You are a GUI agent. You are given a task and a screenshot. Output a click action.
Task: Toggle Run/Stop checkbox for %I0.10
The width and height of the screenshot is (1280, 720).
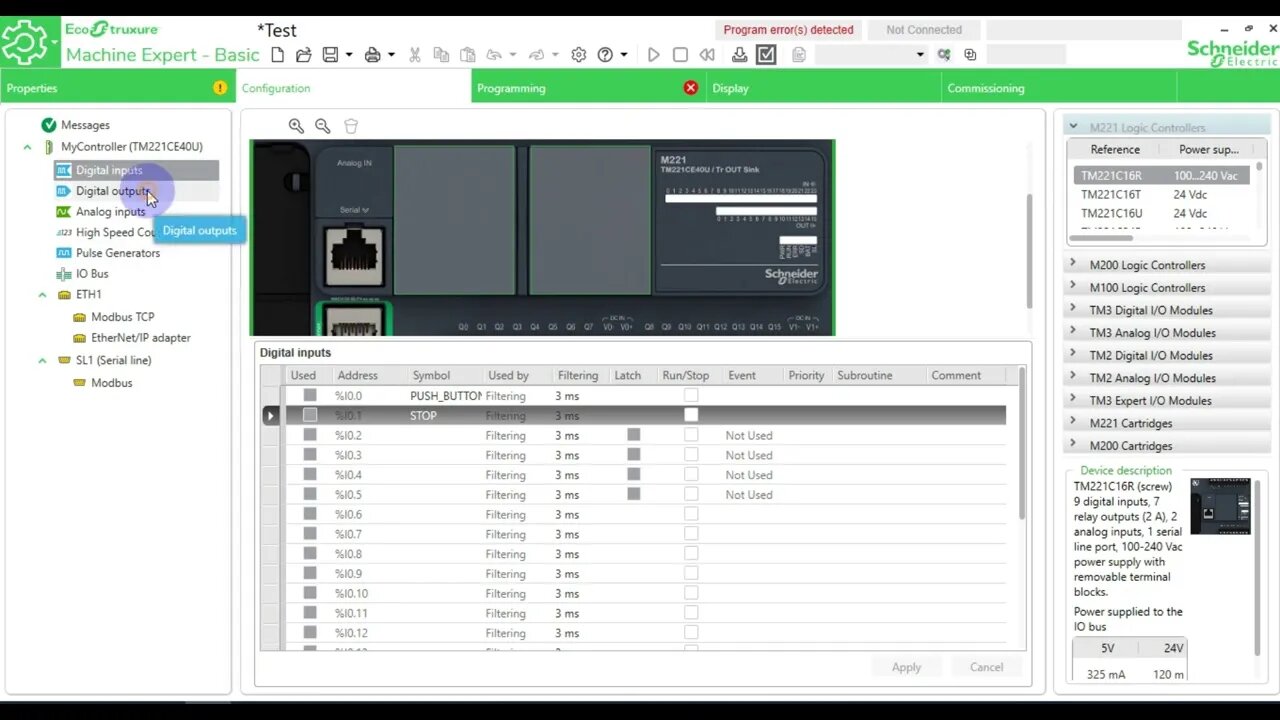tap(691, 593)
